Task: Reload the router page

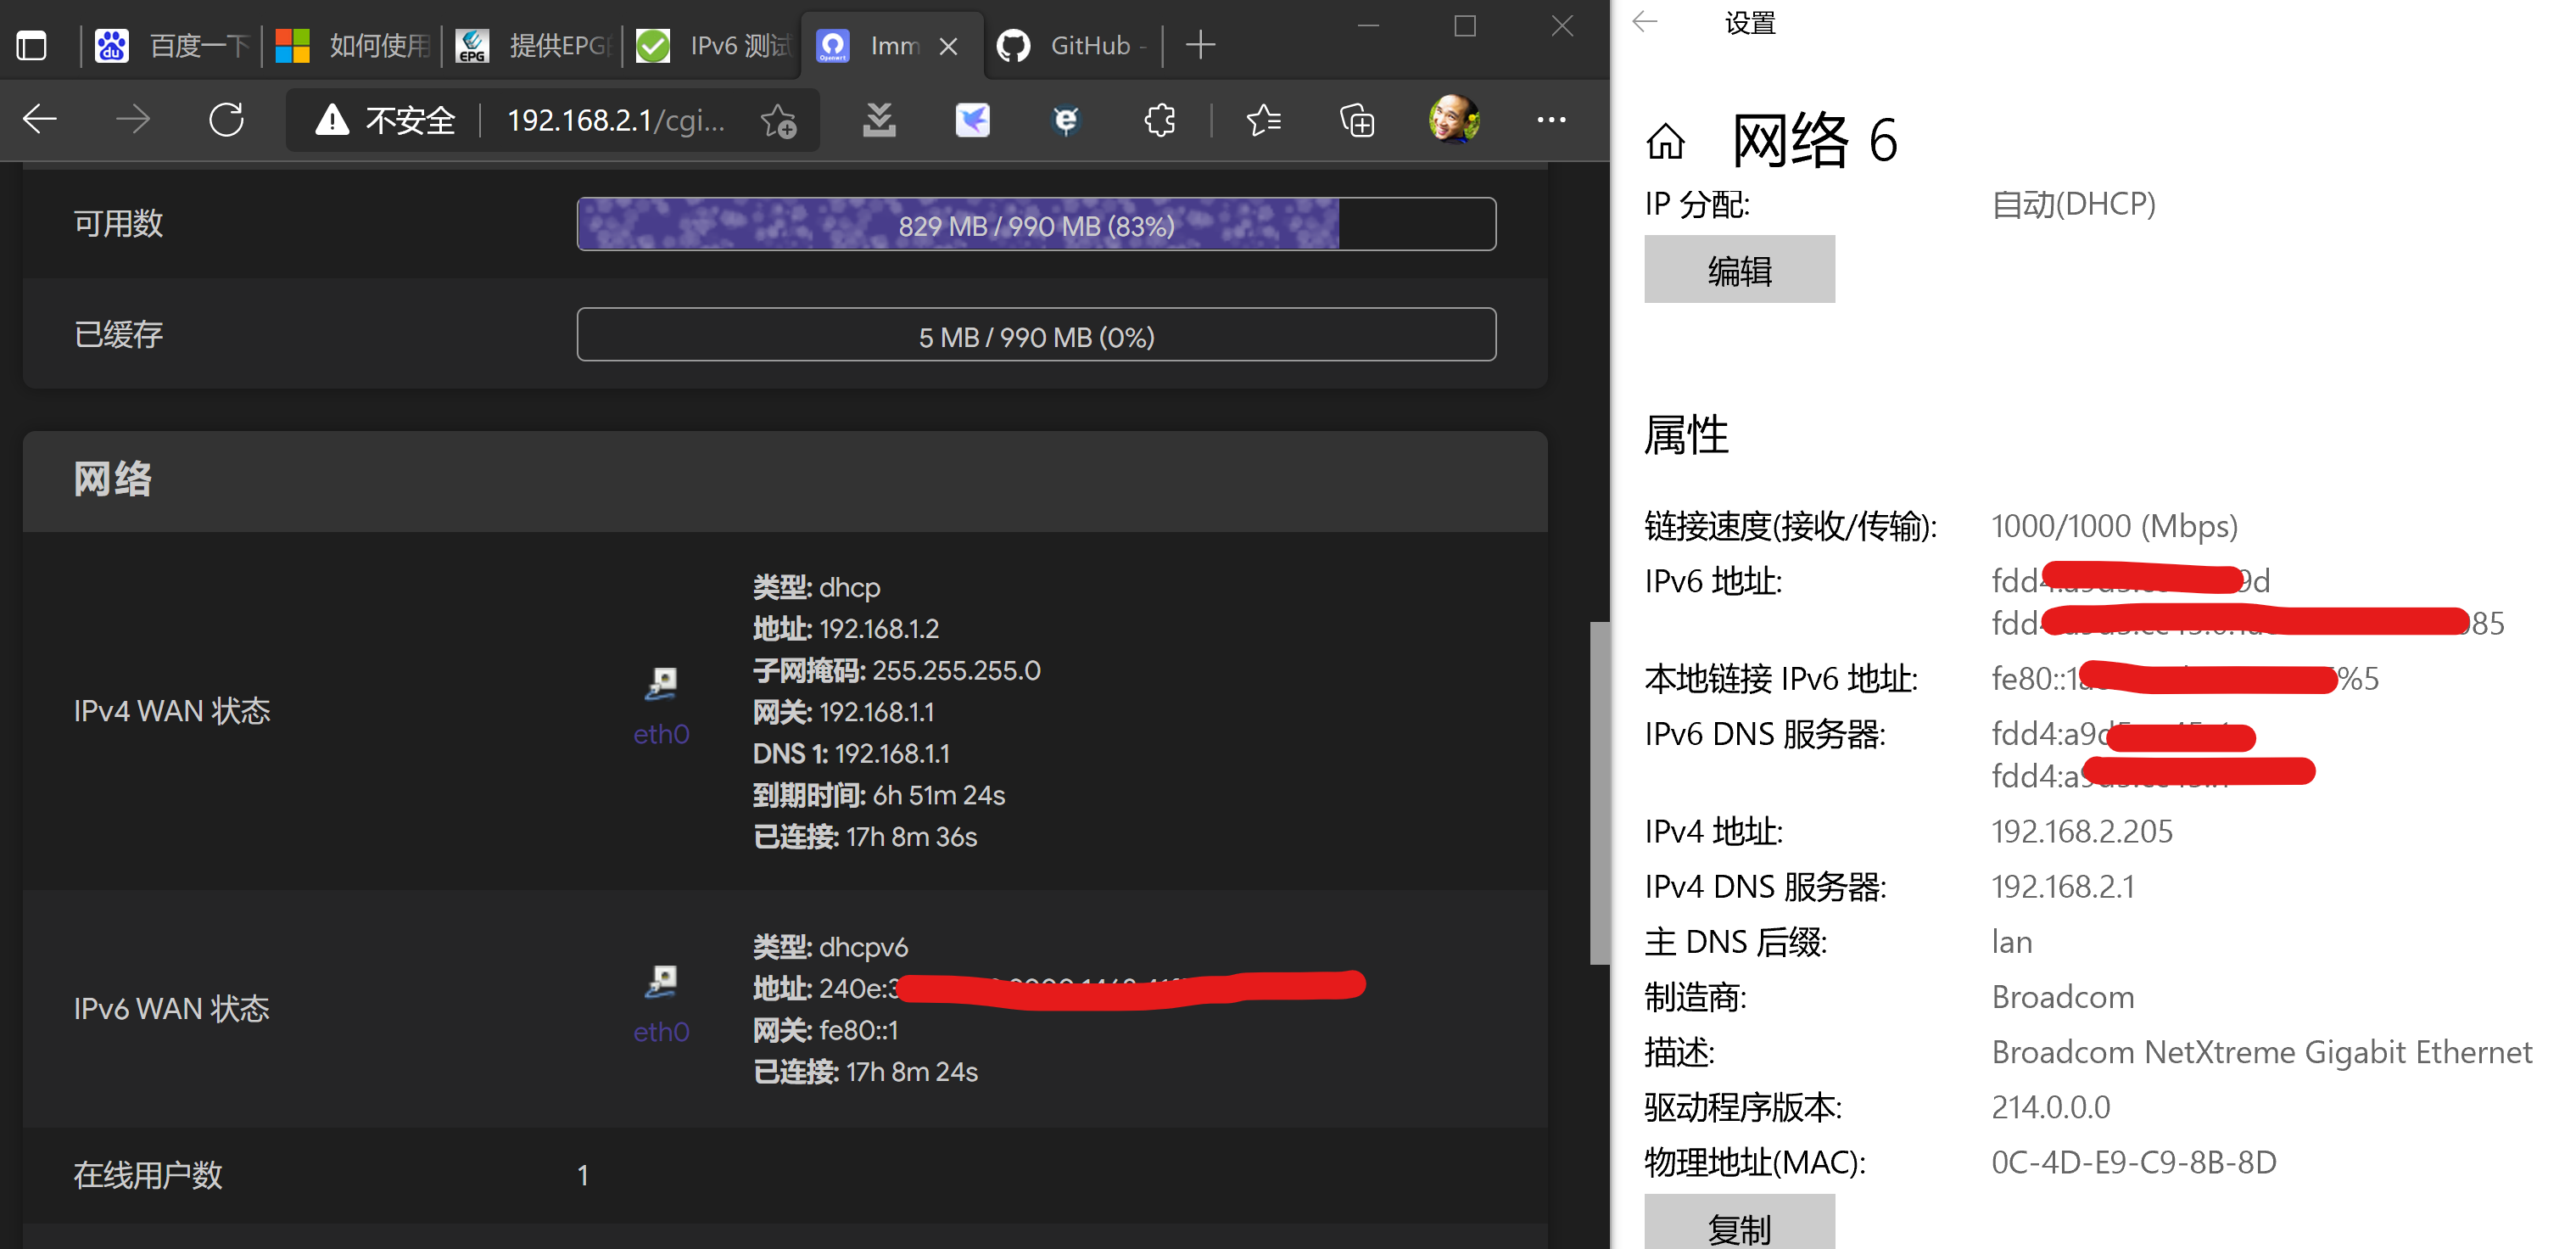Action: (x=226, y=120)
